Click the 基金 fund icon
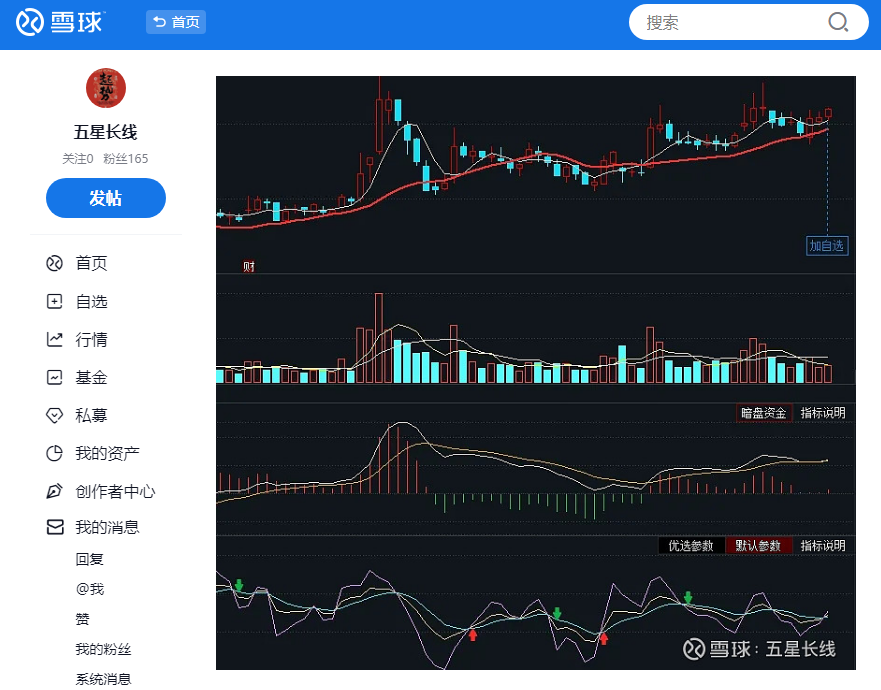 click(x=55, y=377)
